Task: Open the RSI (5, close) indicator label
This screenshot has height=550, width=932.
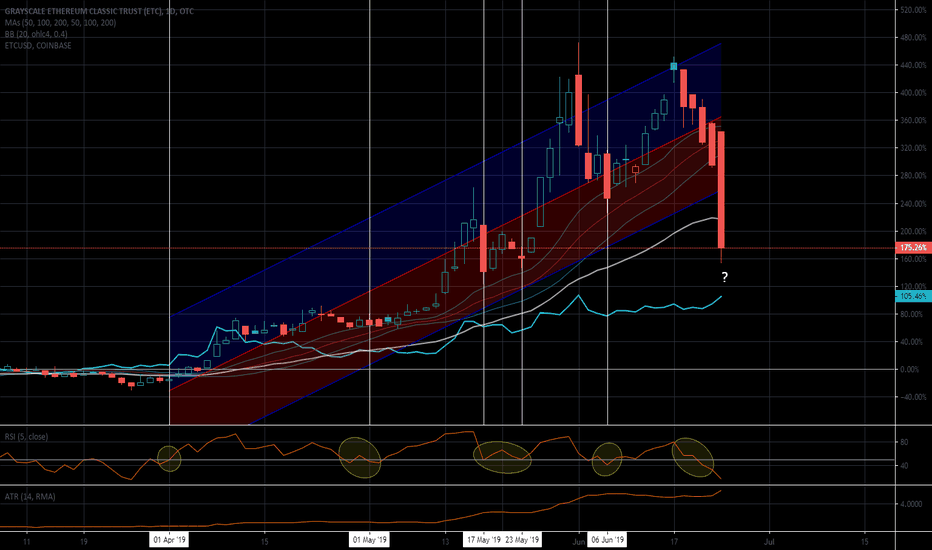Action: click(x=26, y=436)
